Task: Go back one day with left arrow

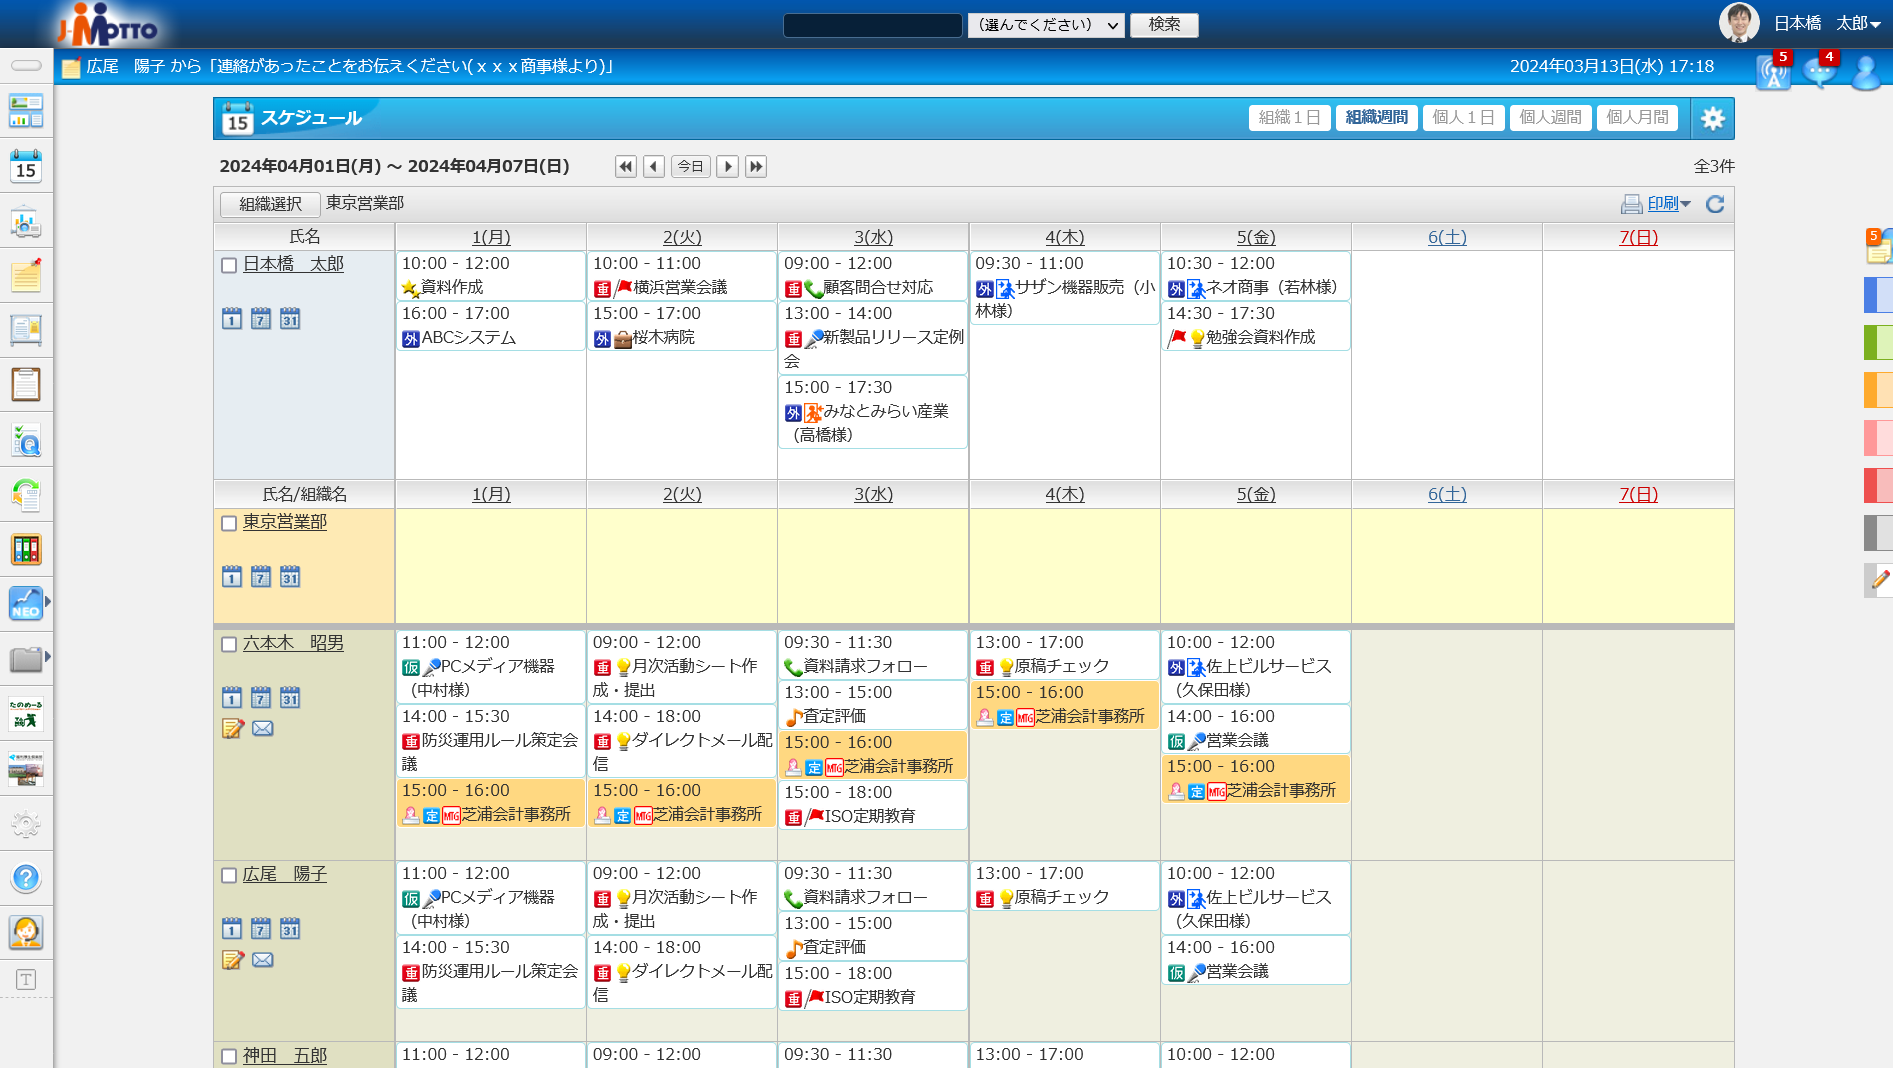Action: point(654,167)
